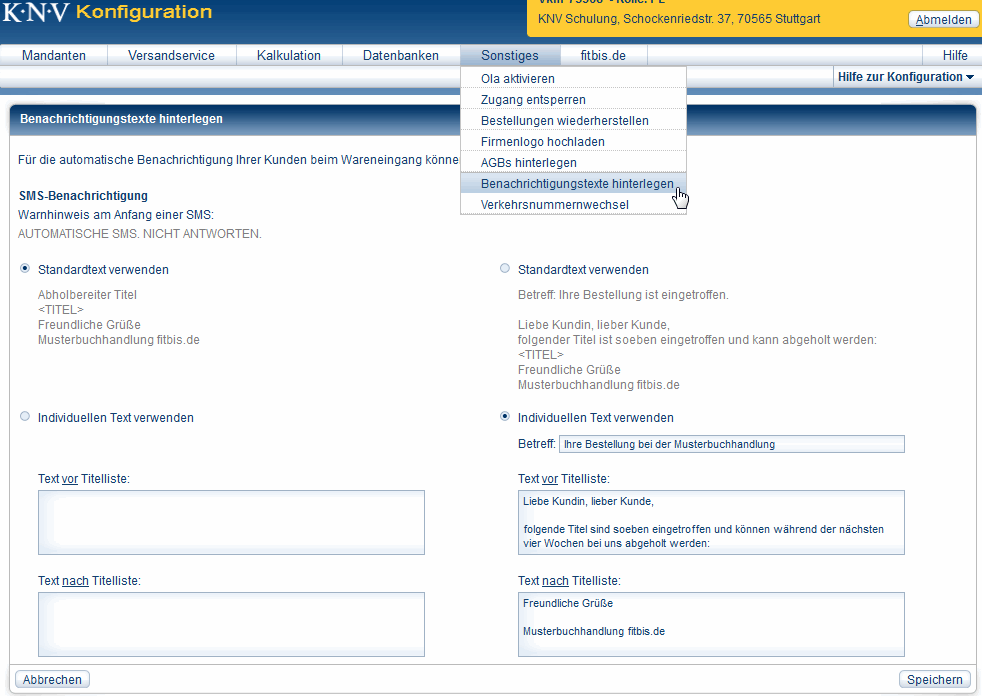Open the Versandservice menu

tap(171, 56)
